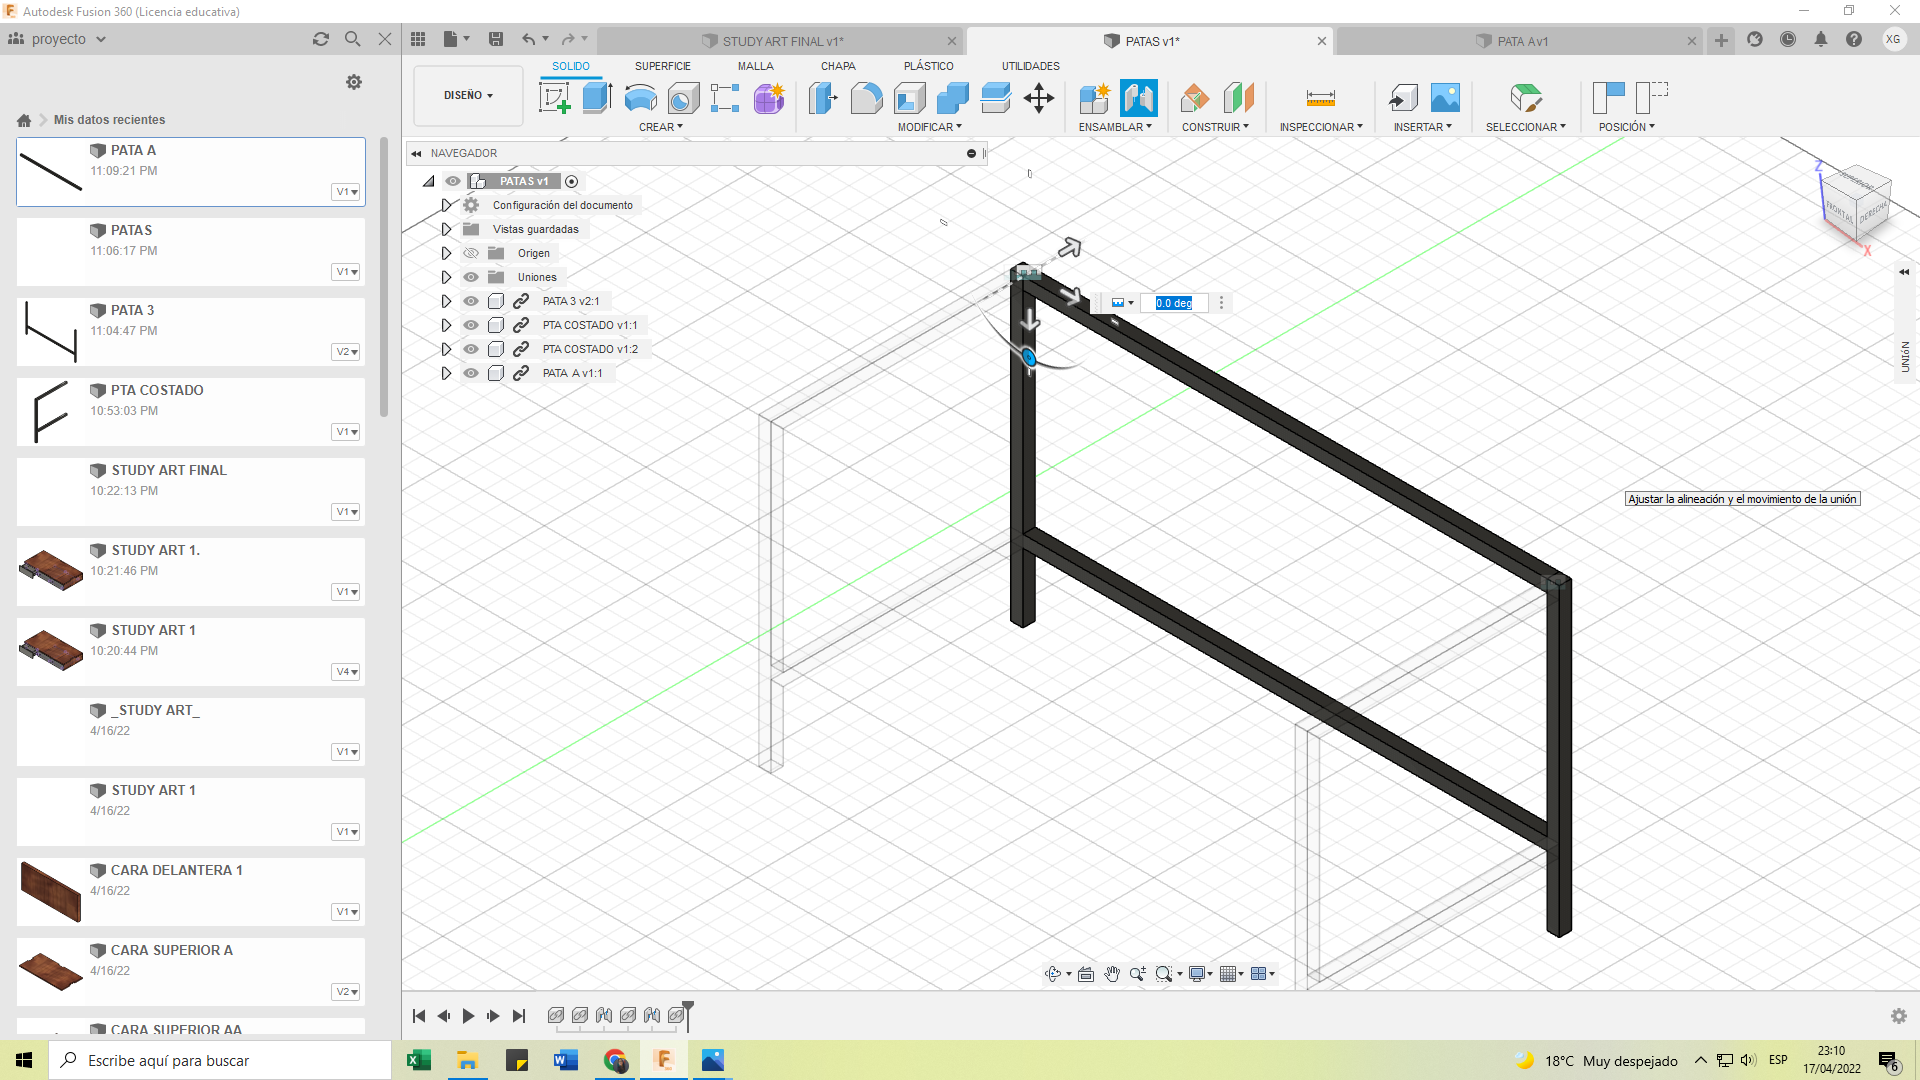Toggle visibility of PTA COSTADO v1:1
Image resolution: width=1920 pixels, height=1080 pixels.
(471, 325)
